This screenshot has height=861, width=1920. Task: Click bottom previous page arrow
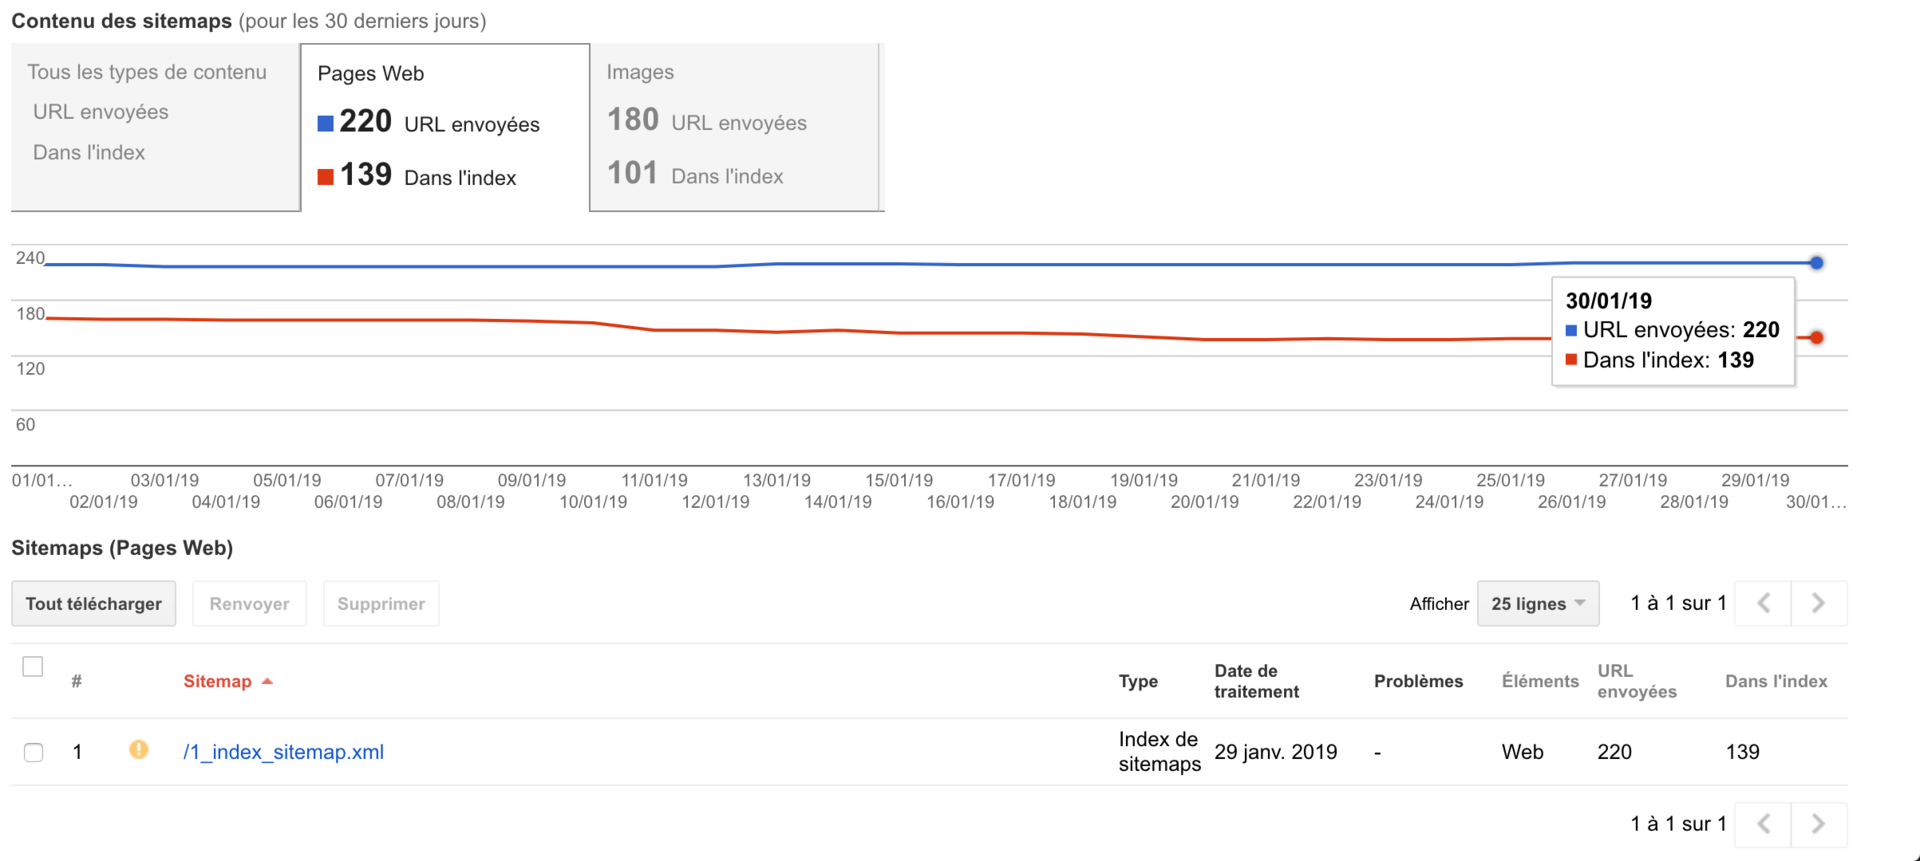(x=1764, y=824)
